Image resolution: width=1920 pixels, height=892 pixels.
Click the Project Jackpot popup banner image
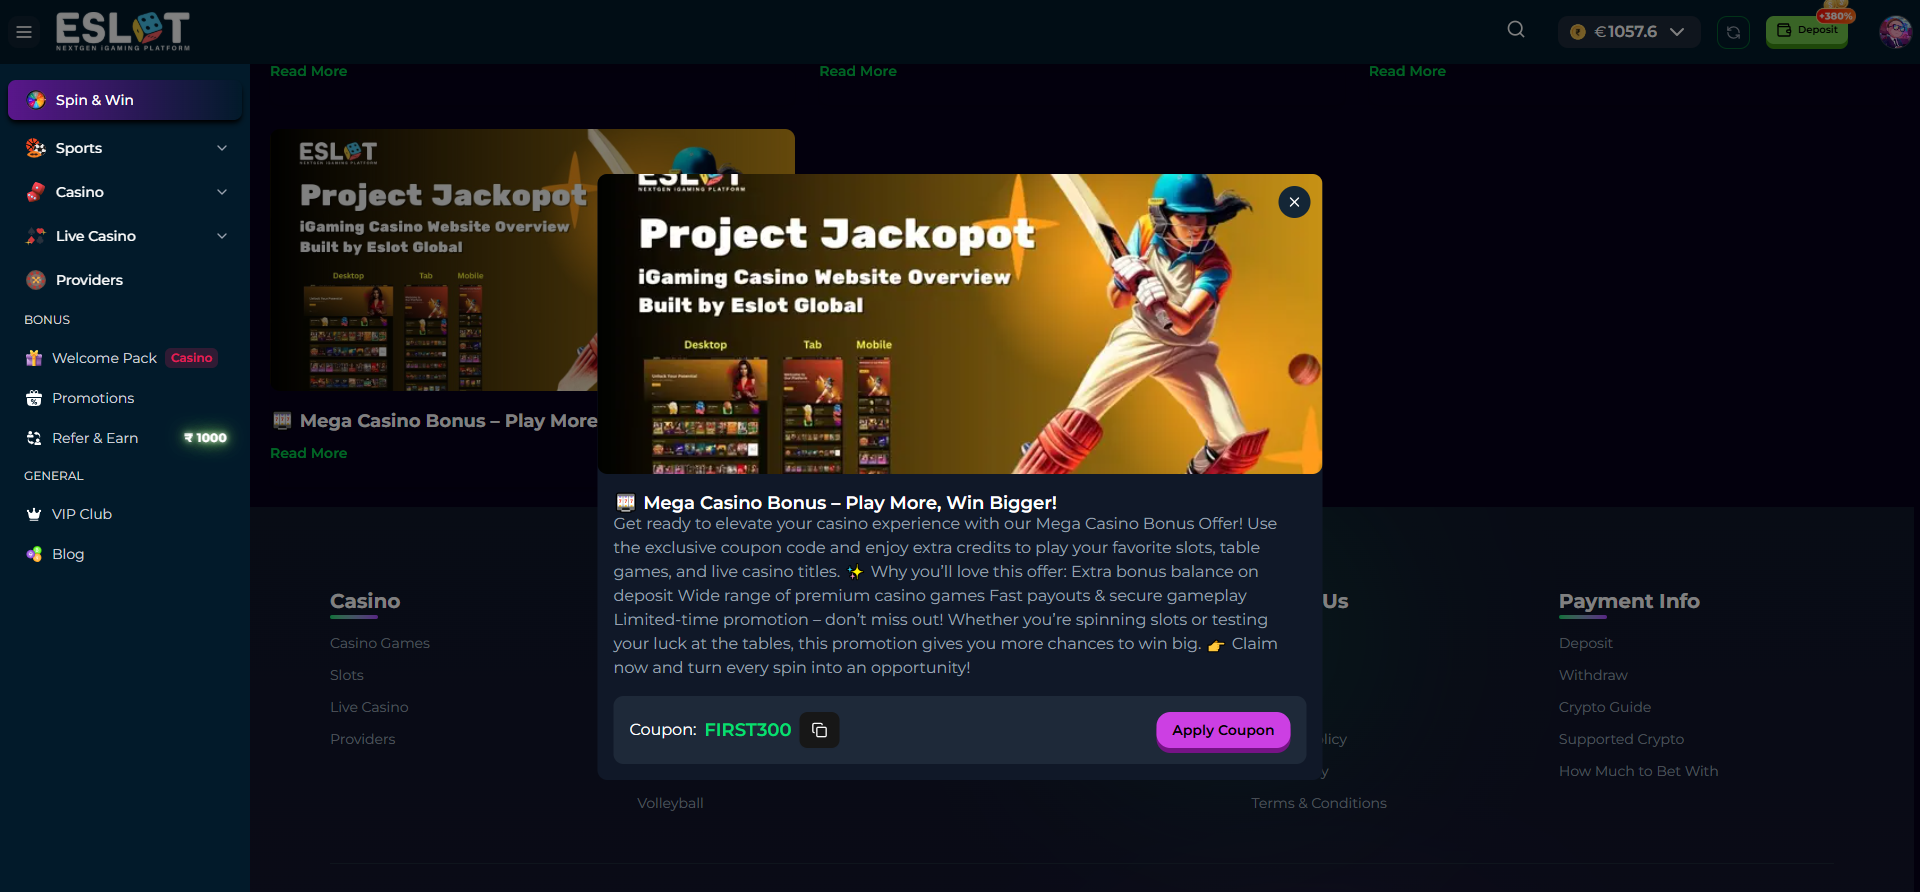[x=960, y=324]
